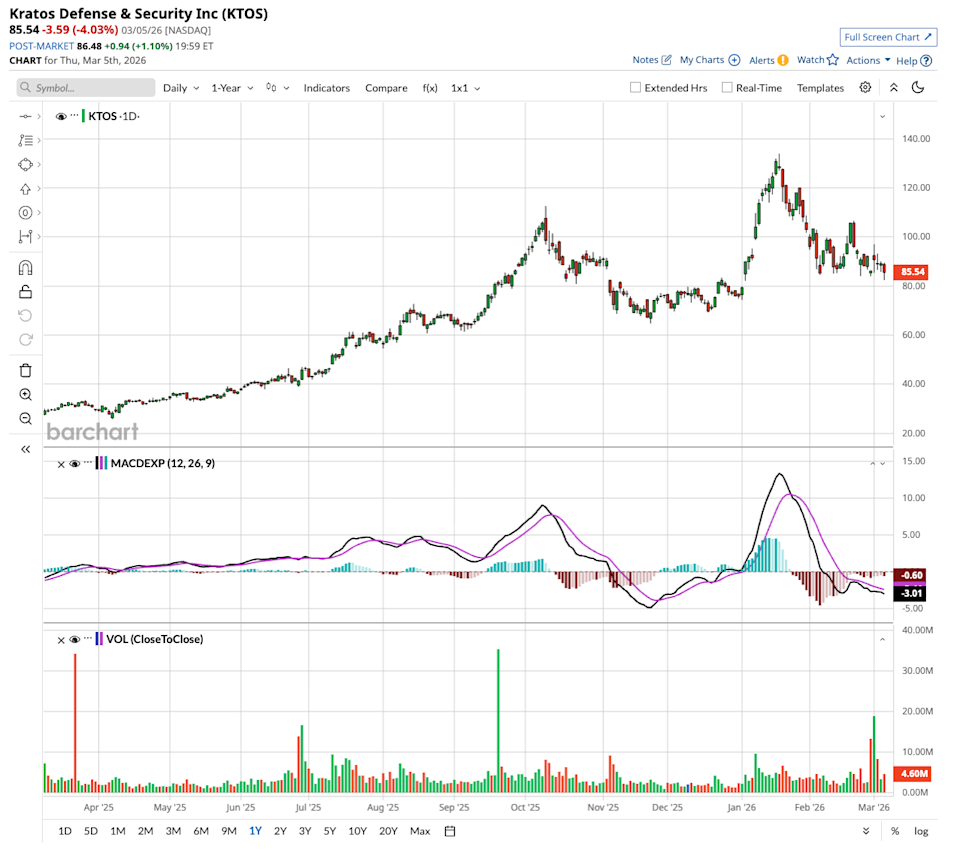Open chart settings gear icon

865,88
